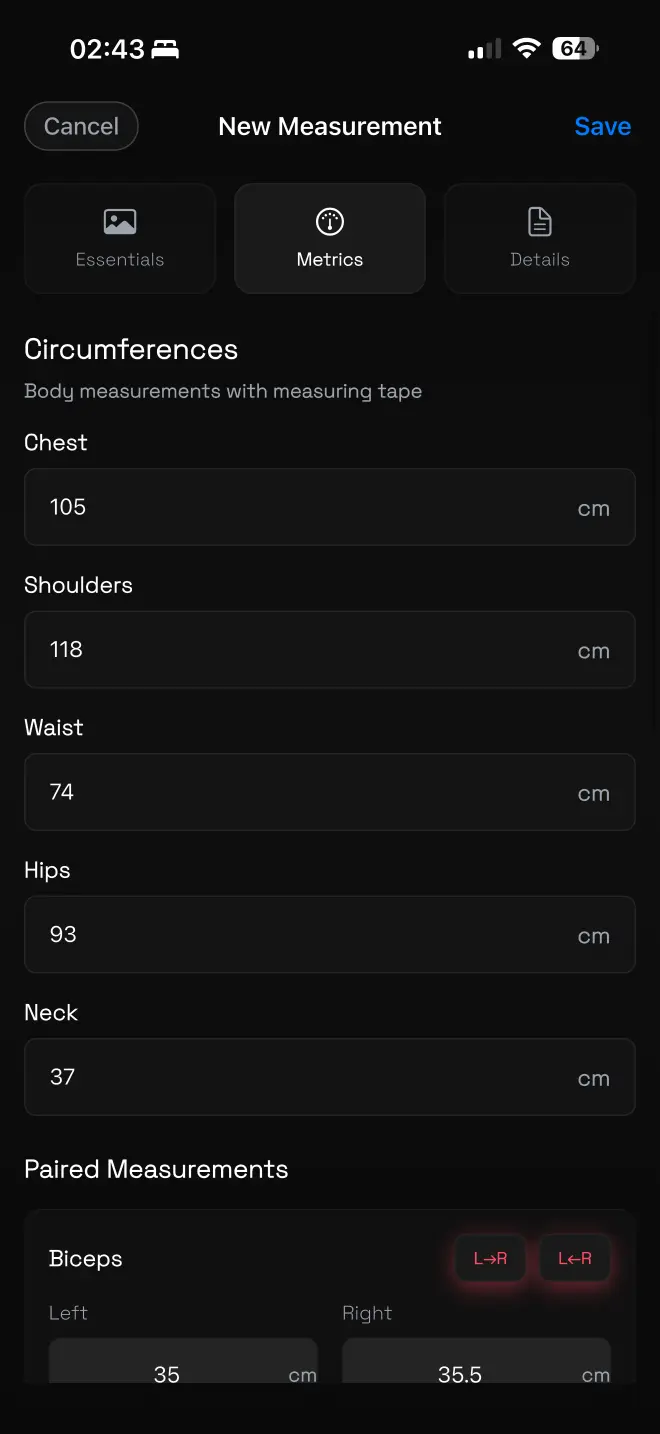The width and height of the screenshot is (660, 1434).
Task: Copy Biceps right value to left (L←R)
Action: [575, 1258]
